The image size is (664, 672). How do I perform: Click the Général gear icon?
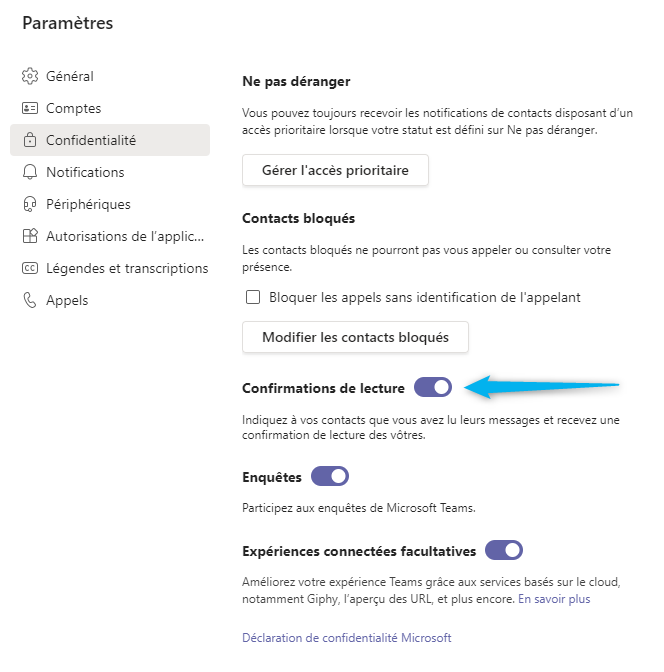point(30,76)
